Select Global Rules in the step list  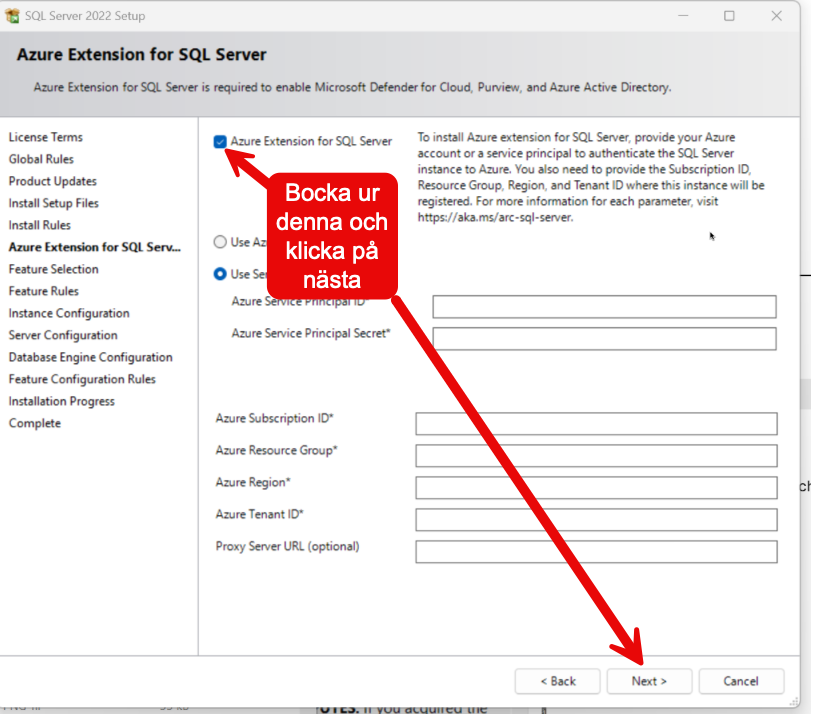41,159
